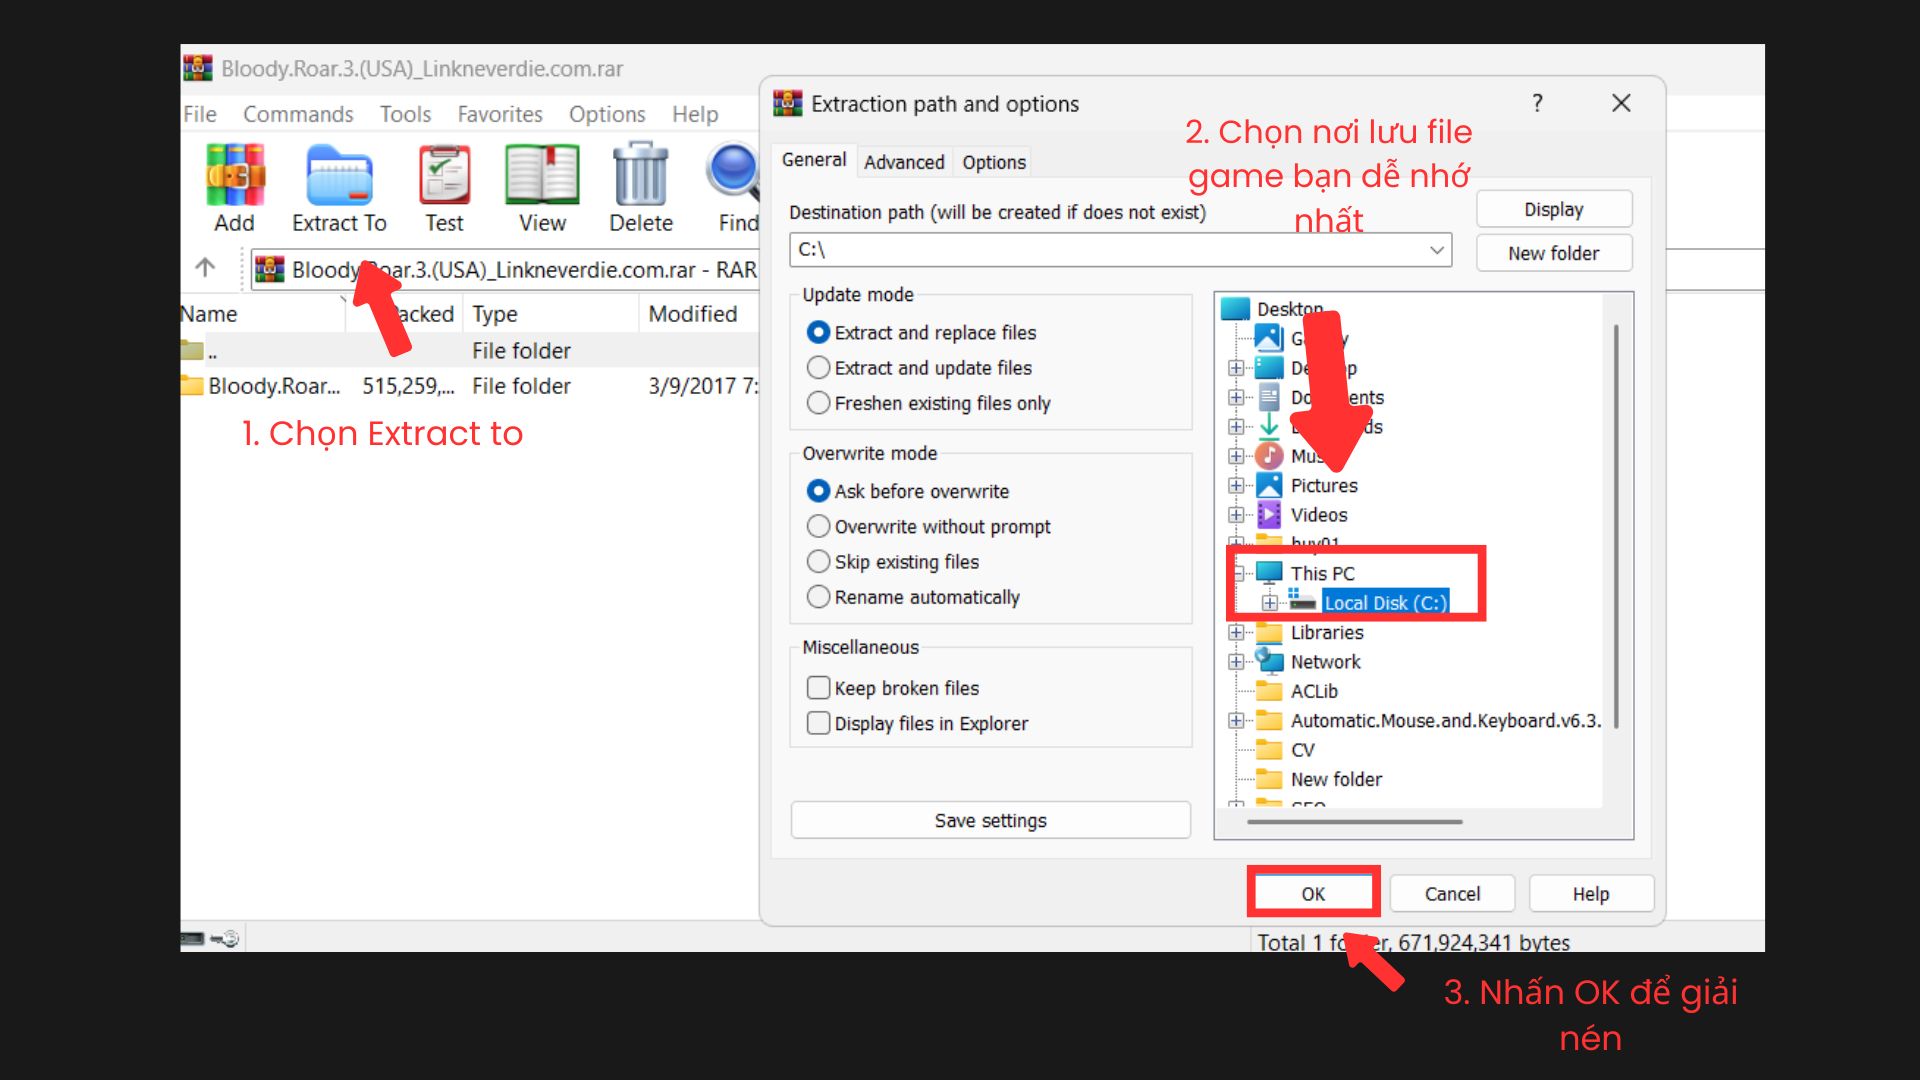Click the Videos folder icon in the tree

point(1269,514)
